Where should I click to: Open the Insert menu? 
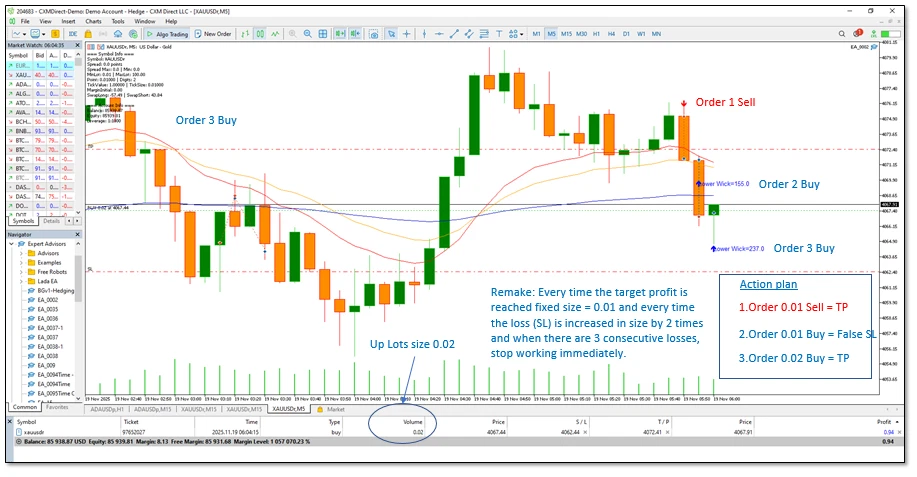click(68, 21)
